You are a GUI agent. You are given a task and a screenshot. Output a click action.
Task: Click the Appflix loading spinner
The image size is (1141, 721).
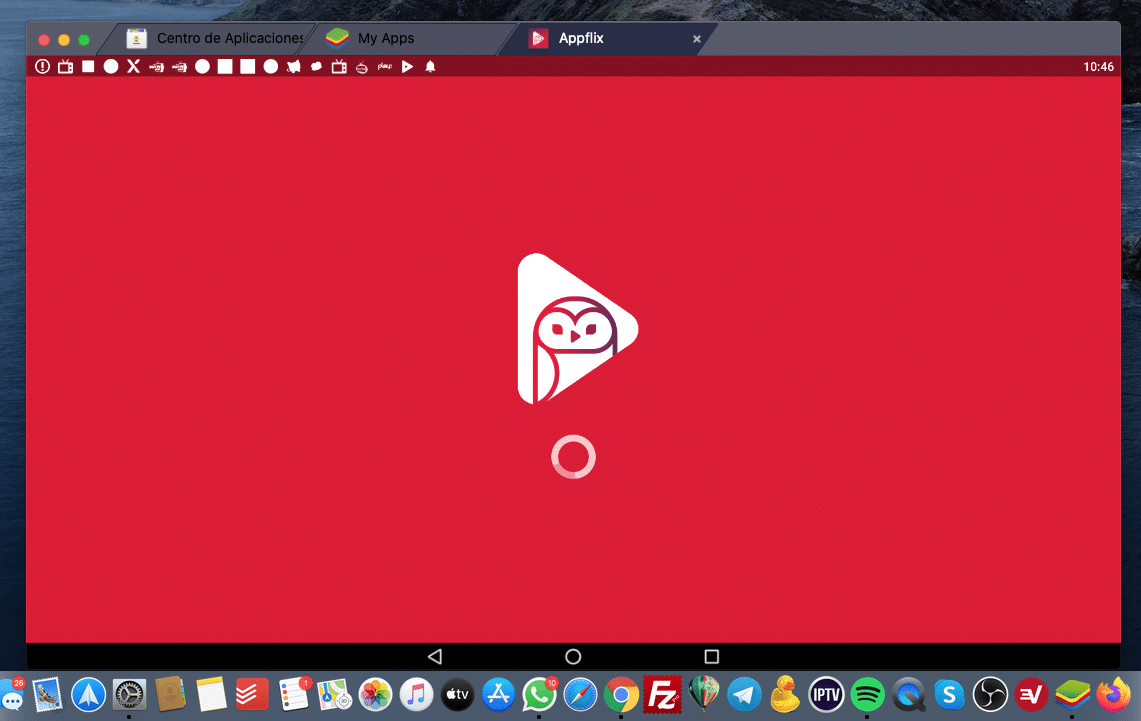(573, 456)
